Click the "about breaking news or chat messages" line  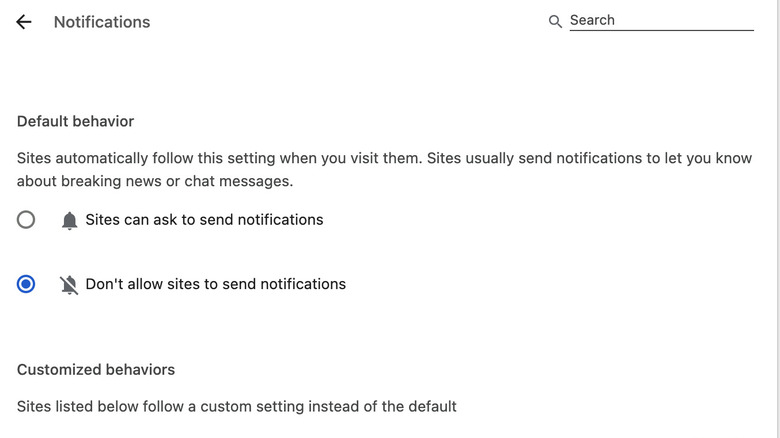coord(155,181)
